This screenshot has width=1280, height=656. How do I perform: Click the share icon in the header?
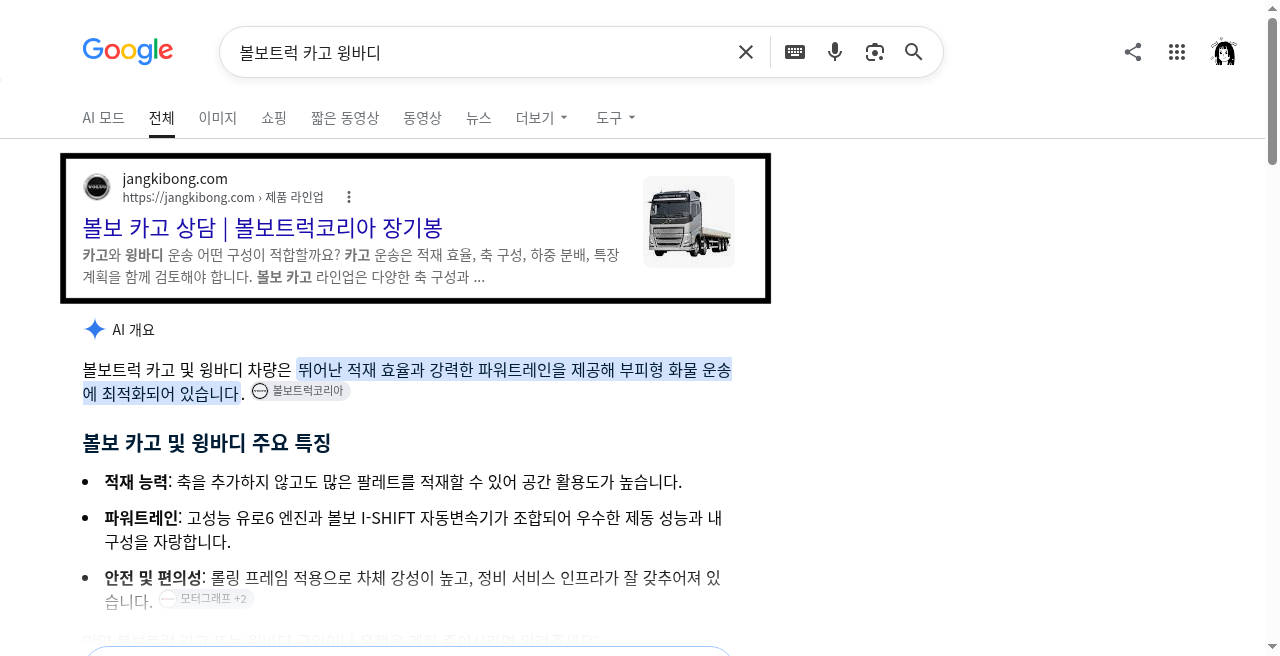click(1133, 52)
